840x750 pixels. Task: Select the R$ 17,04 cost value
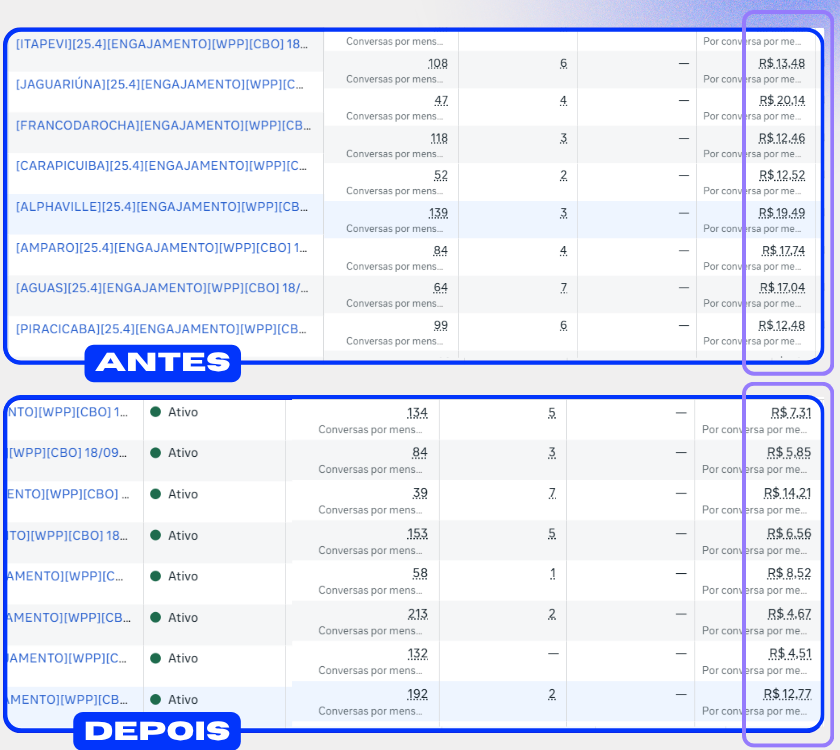tap(782, 288)
